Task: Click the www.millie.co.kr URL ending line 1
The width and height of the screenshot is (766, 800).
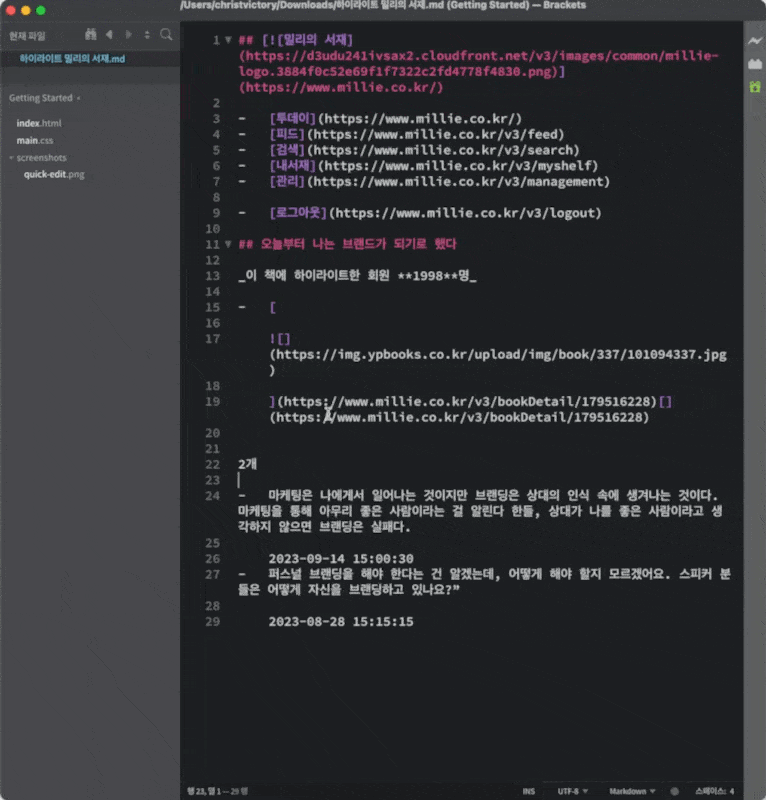Action: click(x=341, y=87)
